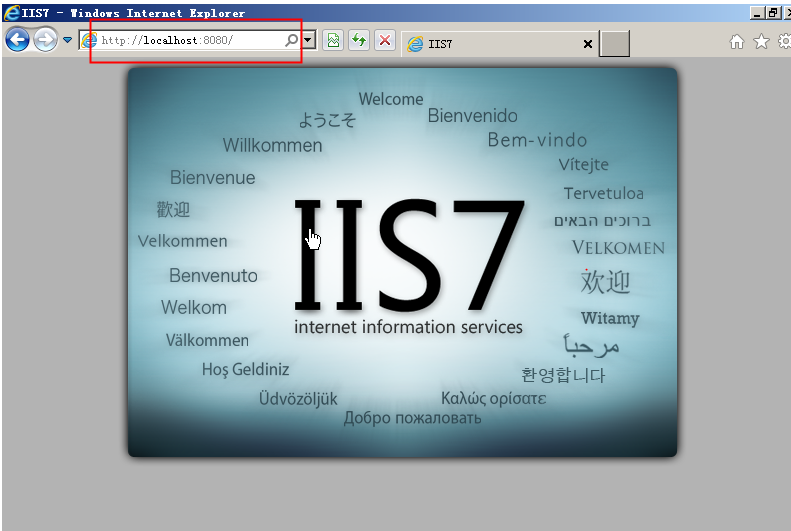791x531 pixels.
Task: Open a new tab with the blank tab button
Action: (x=614, y=44)
